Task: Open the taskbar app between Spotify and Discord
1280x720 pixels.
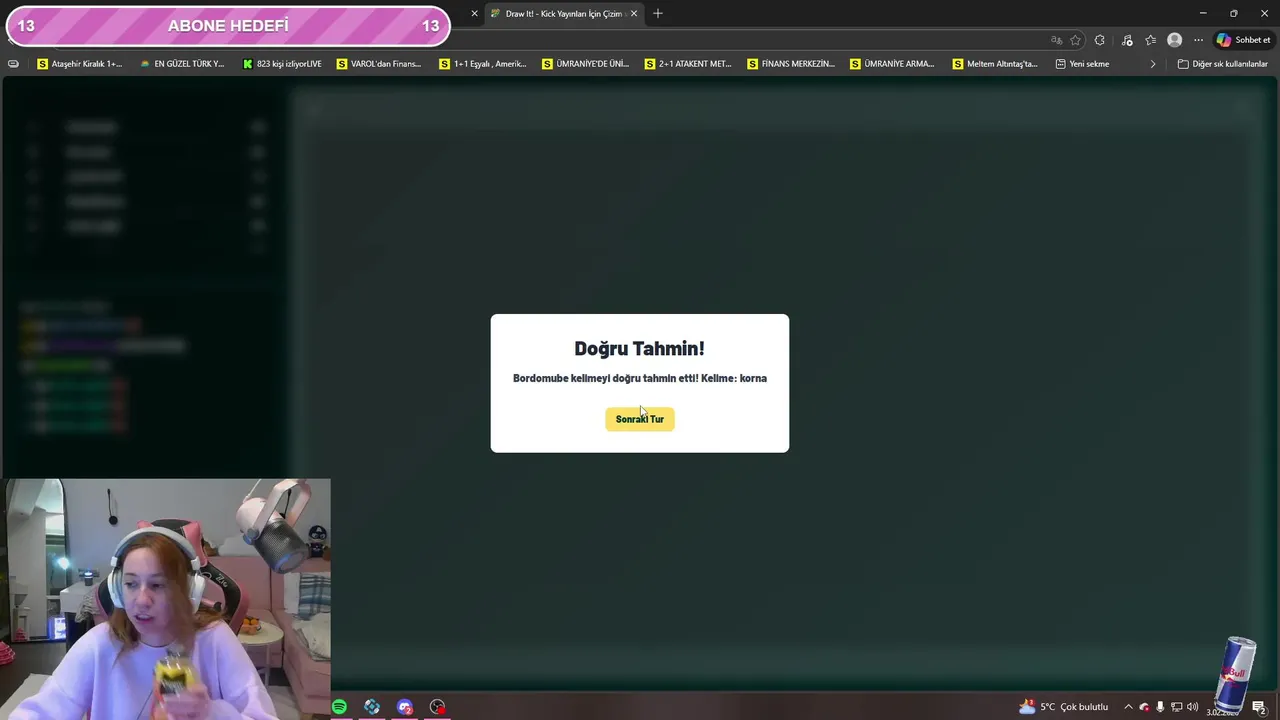Action: [x=372, y=707]
